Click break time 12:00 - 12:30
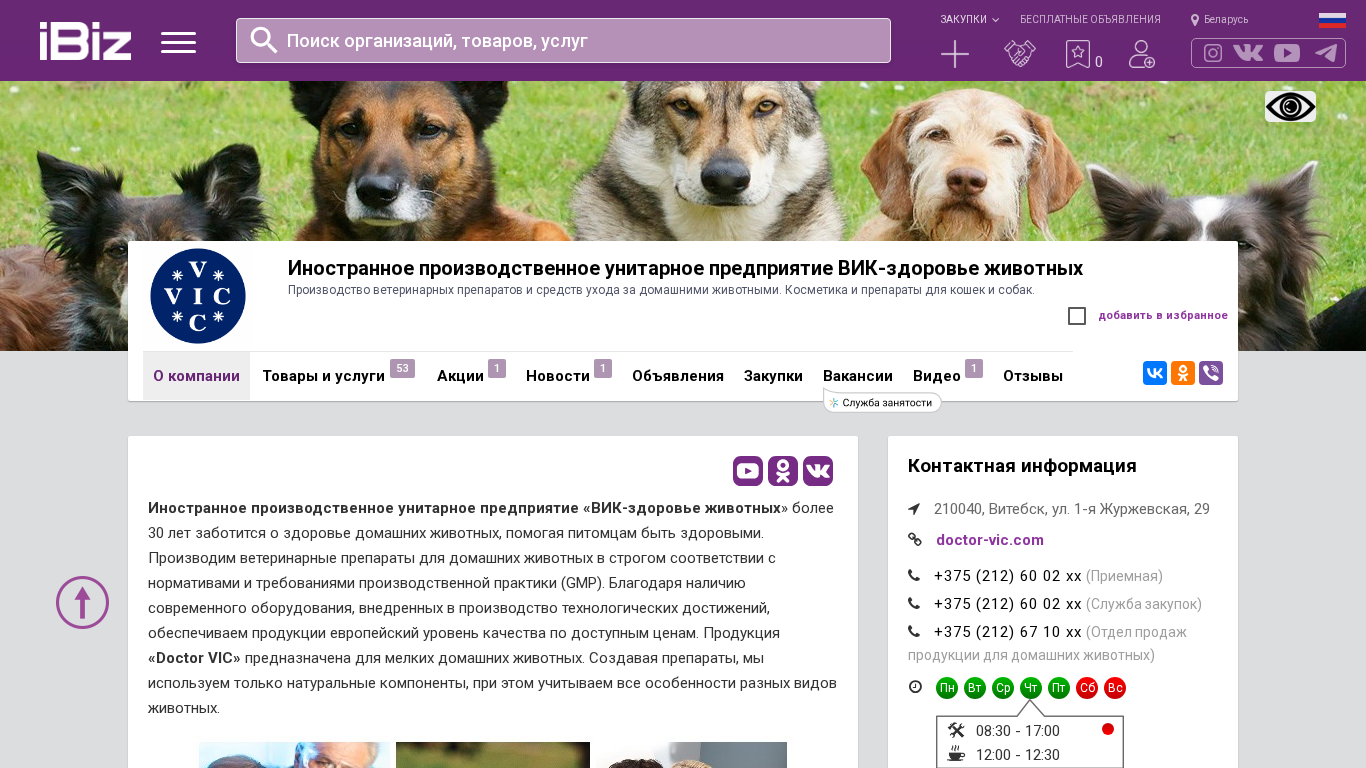Image resolution: width=1366 pixels, height=768 pixels. [x=1018, y=755]
